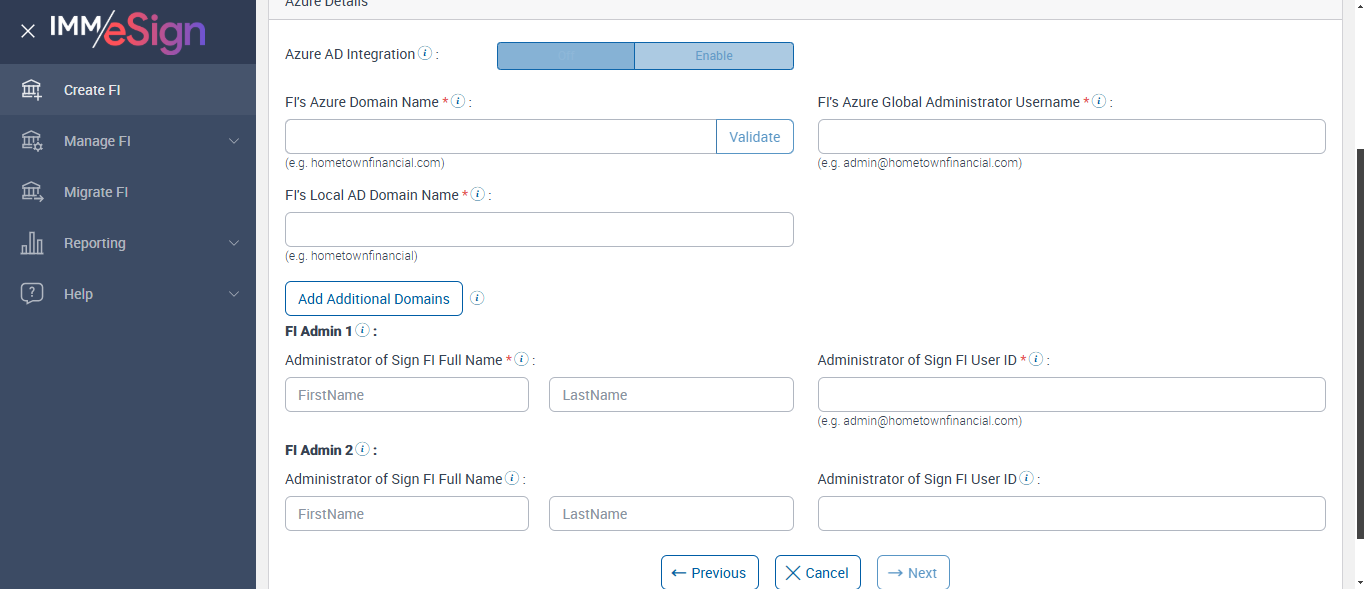Click the FI's Local AD Domain Name info icon
The width and height of the screenshot is (1366, 589).
pyautogui.click(x=478, y=194)
